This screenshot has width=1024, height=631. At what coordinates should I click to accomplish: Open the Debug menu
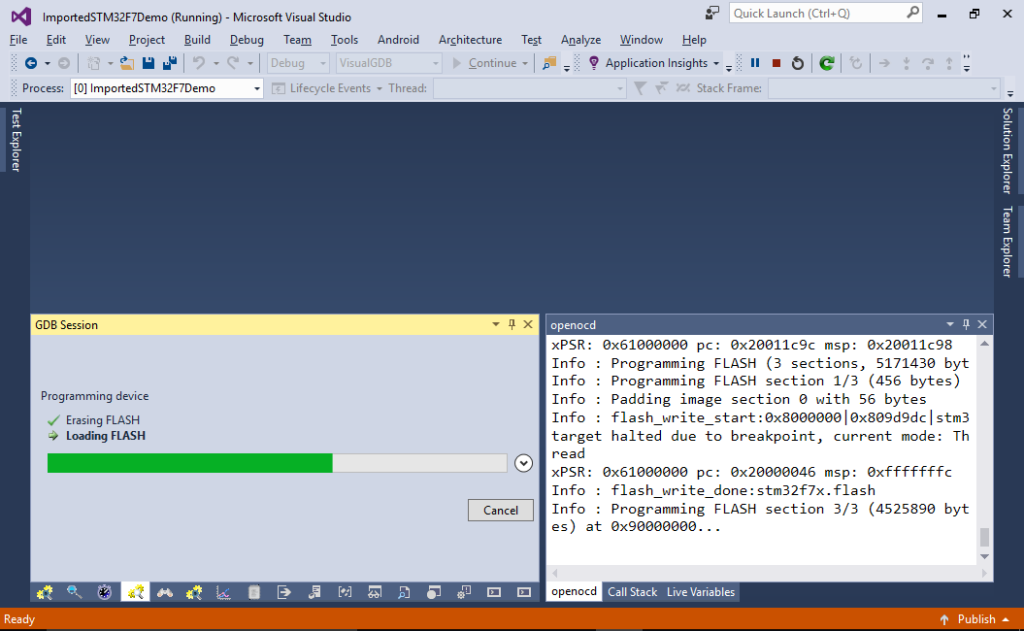[x=246, y=40]
